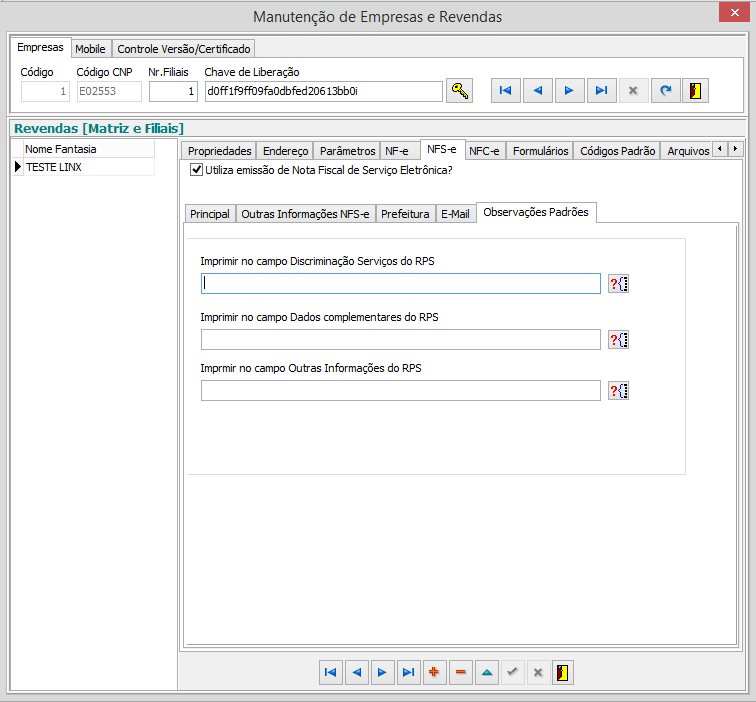Open helper icon for Discriminação Serviços field
The width and height of the screenshot is (756, 702).
pos(618,284)
